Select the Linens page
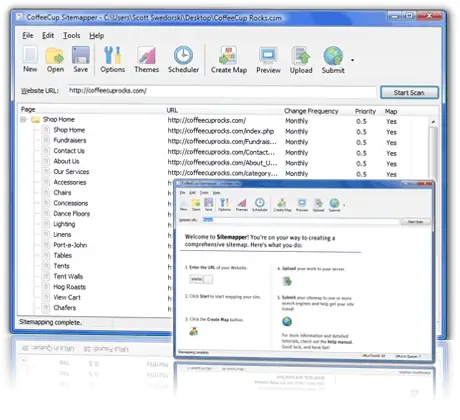 [x=62, y=235]
